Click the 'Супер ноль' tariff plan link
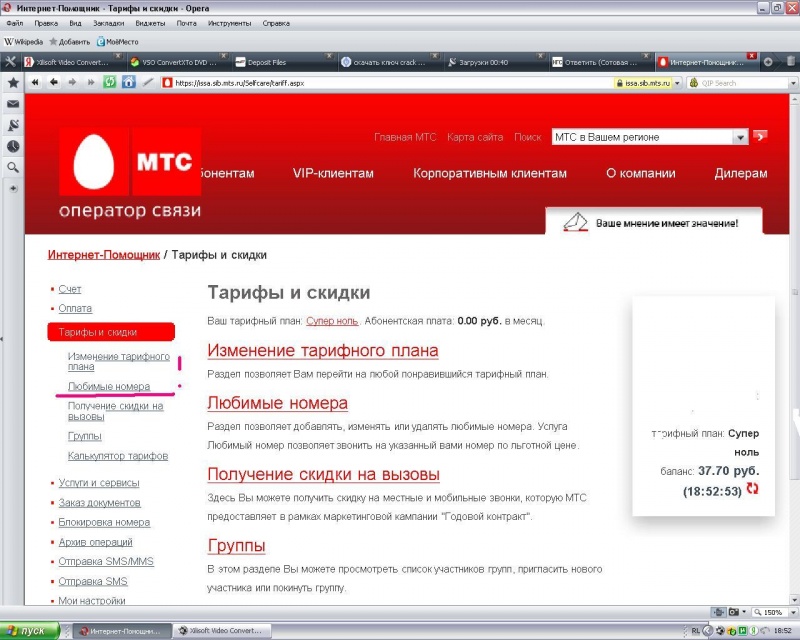 (x=332, y=322)
